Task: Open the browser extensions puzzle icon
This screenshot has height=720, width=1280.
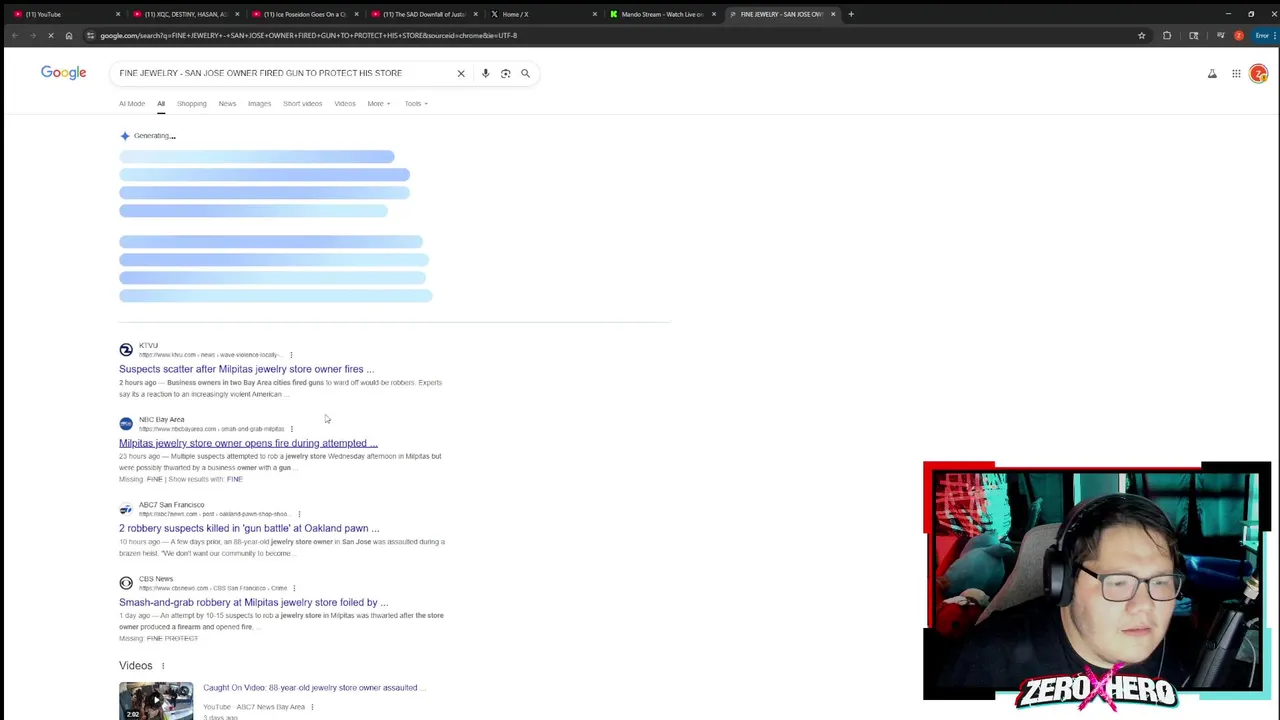Action: [1167, 35]
